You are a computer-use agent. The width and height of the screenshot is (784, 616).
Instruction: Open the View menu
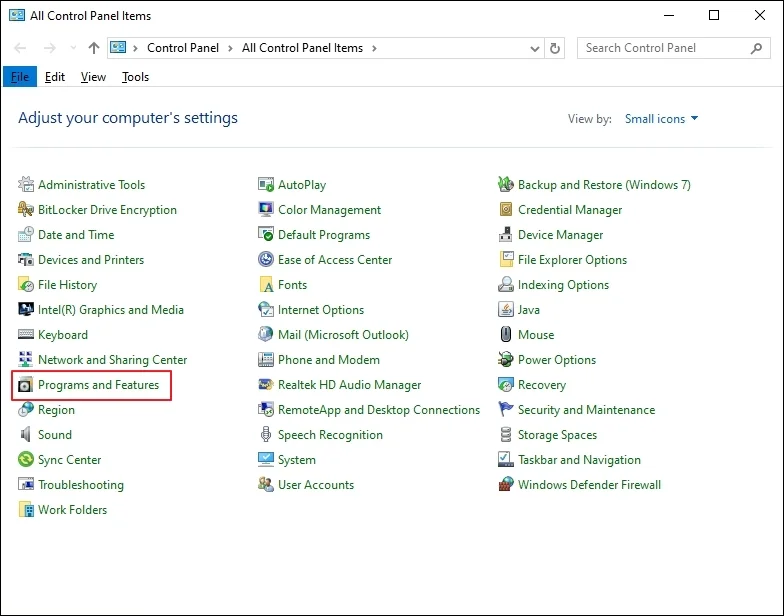pyautogui.click(x=94, y=77)
